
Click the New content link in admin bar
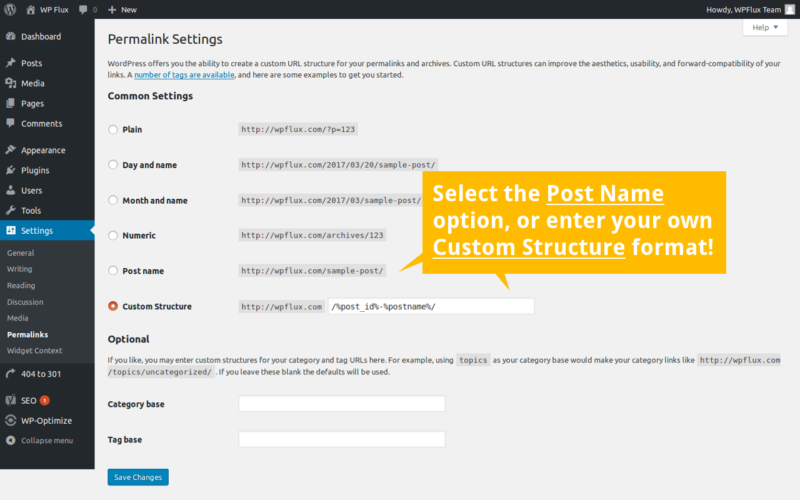point(129,10)
